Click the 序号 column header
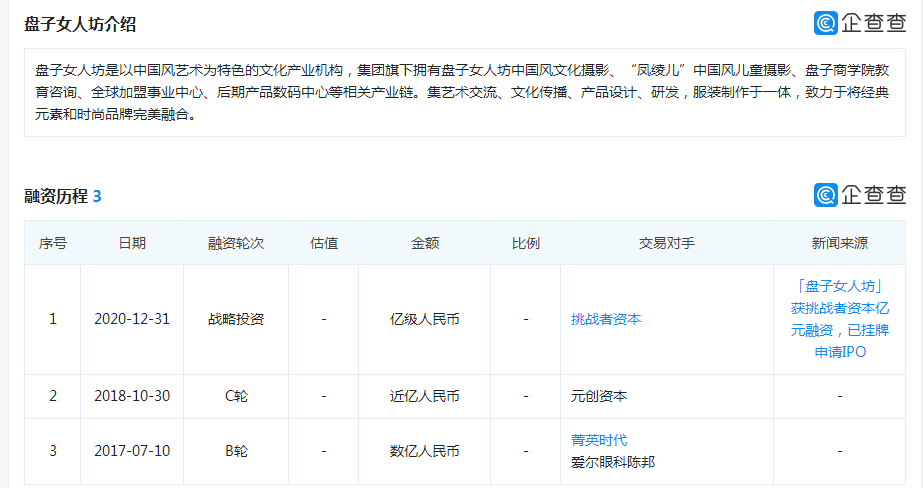The height and width of the screenshot is (488, 923). point(53,243)
